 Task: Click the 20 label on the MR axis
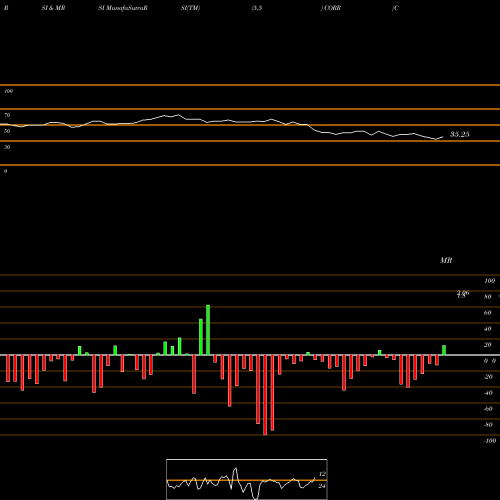point(488,345)
